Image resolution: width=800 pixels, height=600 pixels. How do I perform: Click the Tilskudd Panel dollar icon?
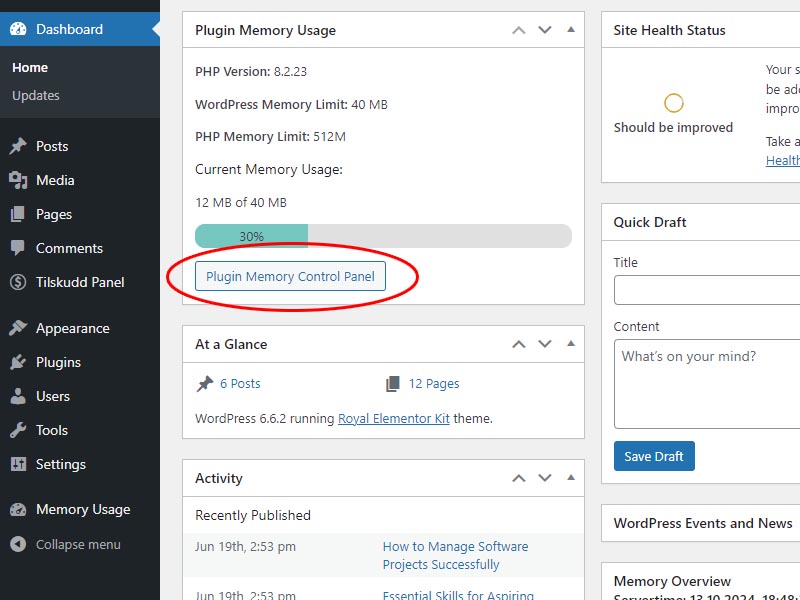pos(18,282)
